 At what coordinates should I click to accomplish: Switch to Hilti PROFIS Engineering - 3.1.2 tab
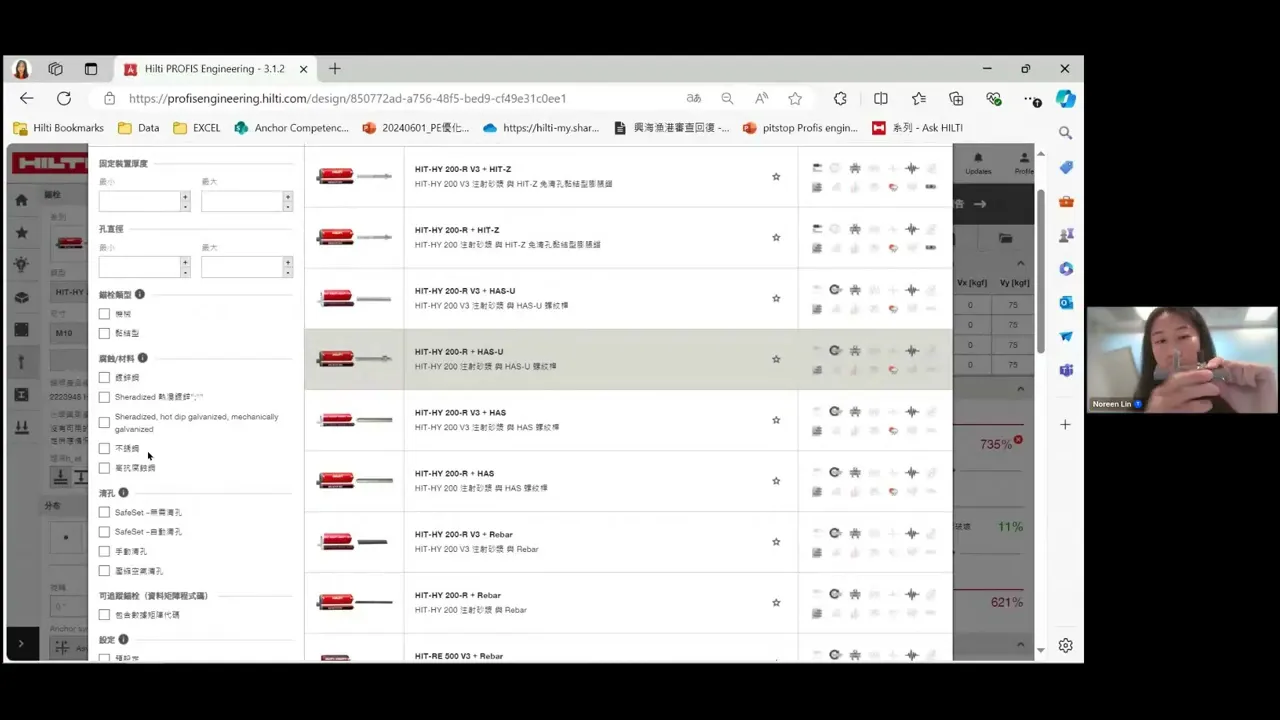[x=215, y=69]
